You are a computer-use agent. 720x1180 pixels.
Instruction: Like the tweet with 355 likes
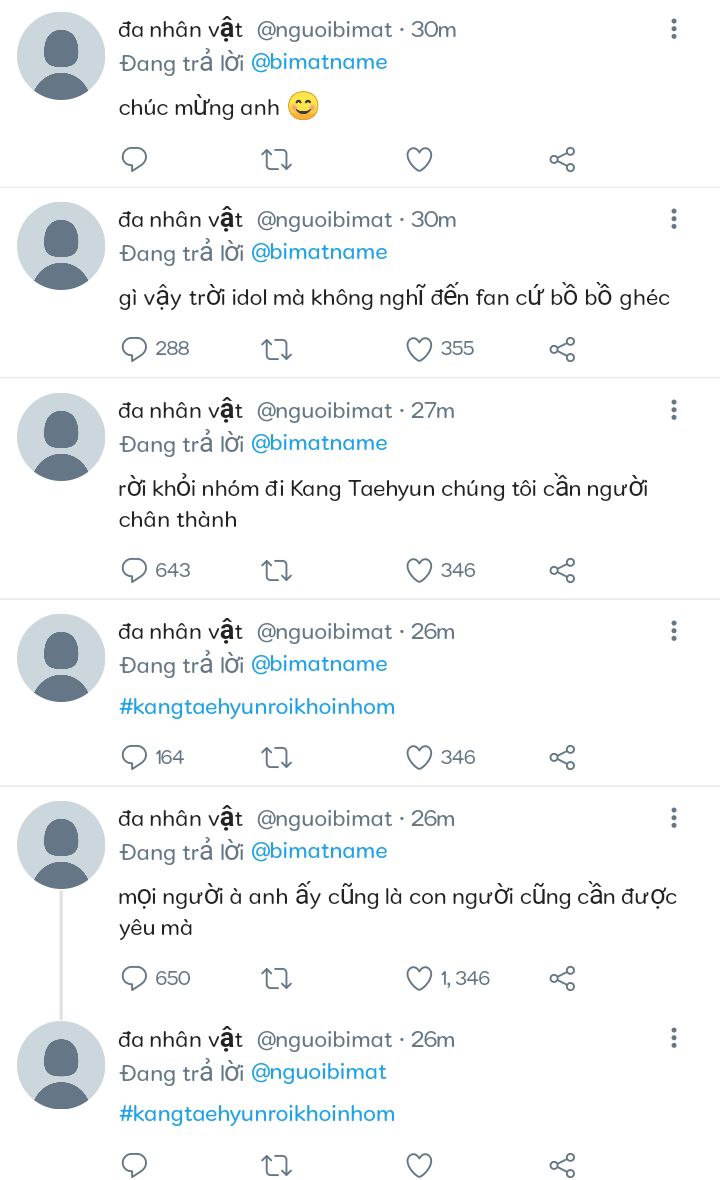click(419, 349)
